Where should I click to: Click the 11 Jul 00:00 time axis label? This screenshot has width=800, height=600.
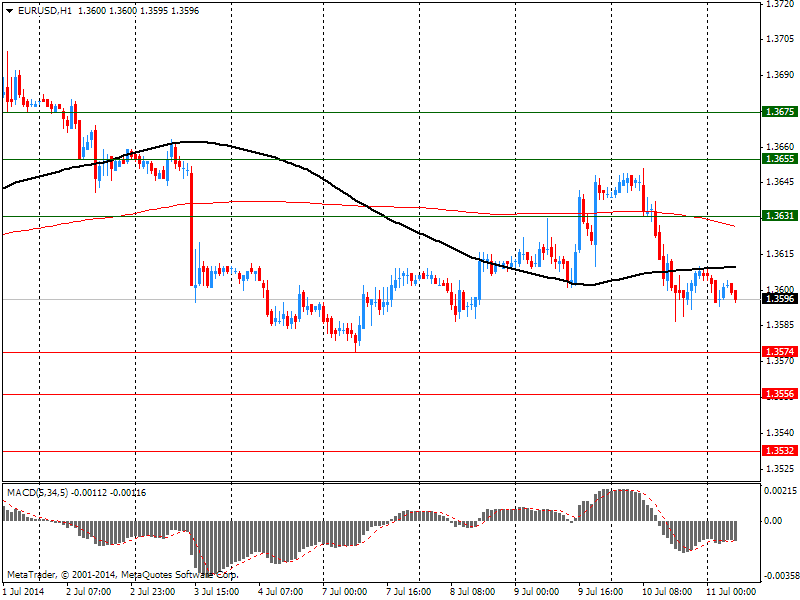(731, 591)
